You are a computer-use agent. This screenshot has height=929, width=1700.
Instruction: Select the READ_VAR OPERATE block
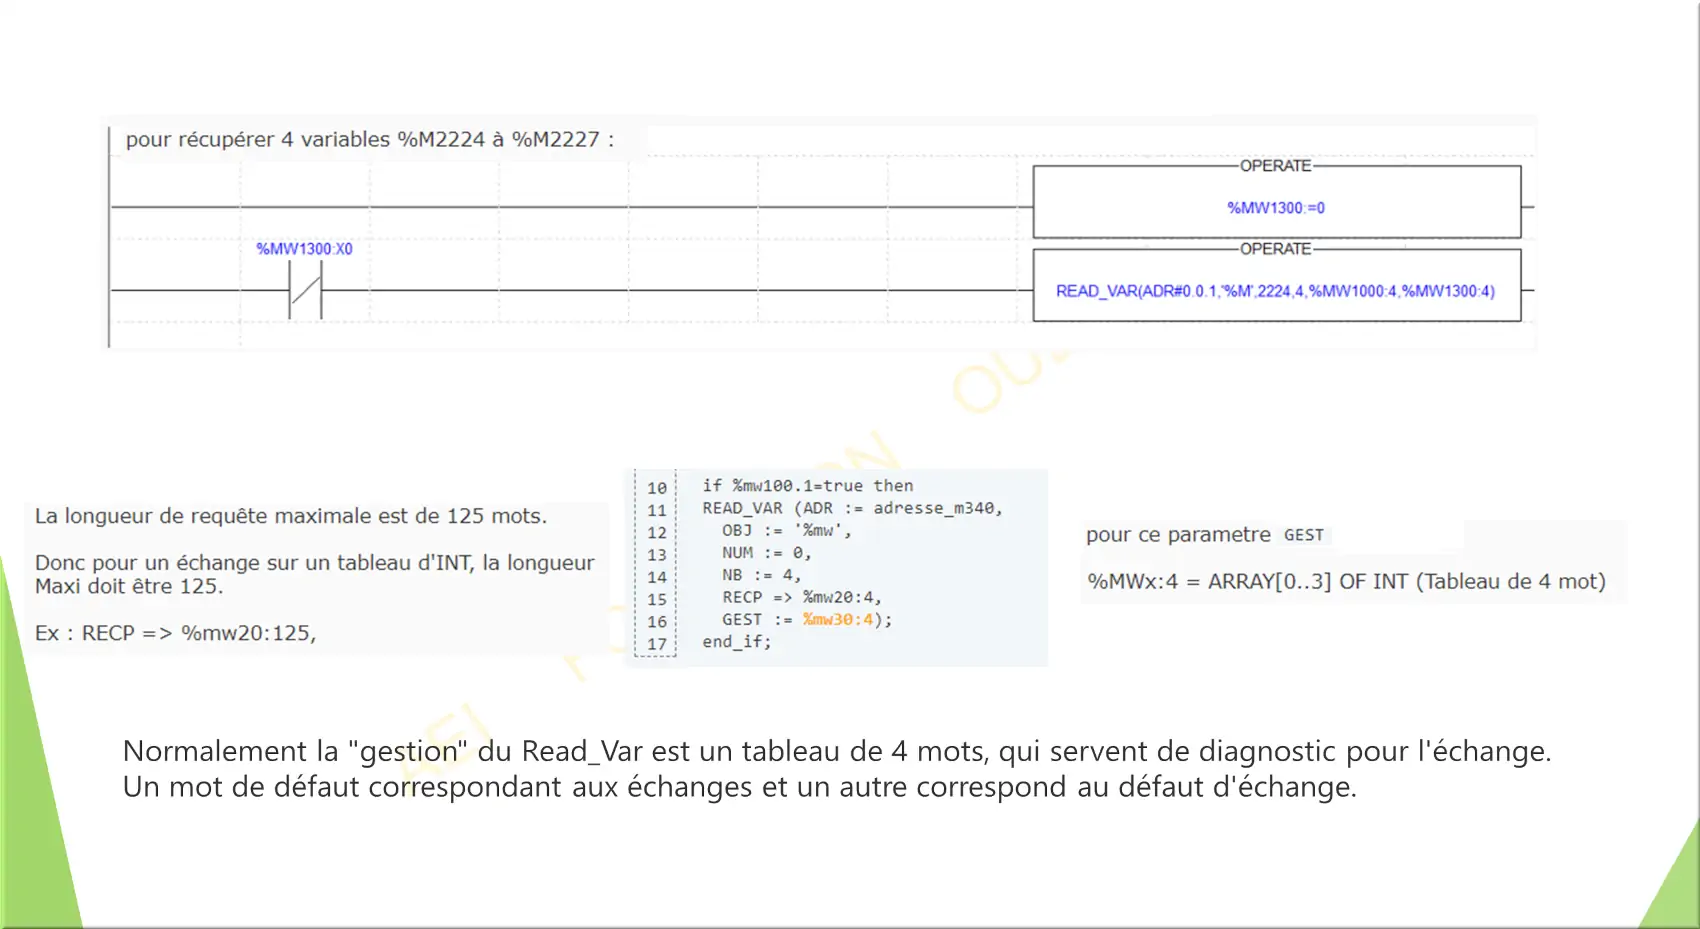(x=1277, y=285)
